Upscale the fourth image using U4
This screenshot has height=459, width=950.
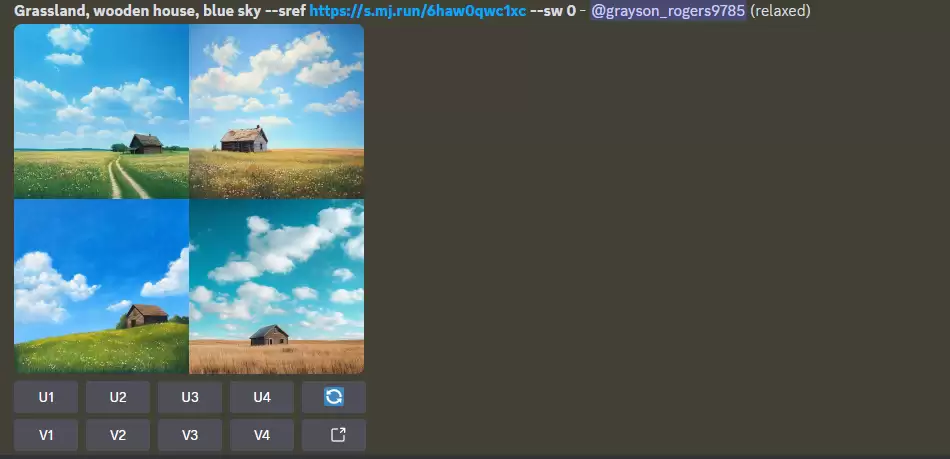pos(262,397)
